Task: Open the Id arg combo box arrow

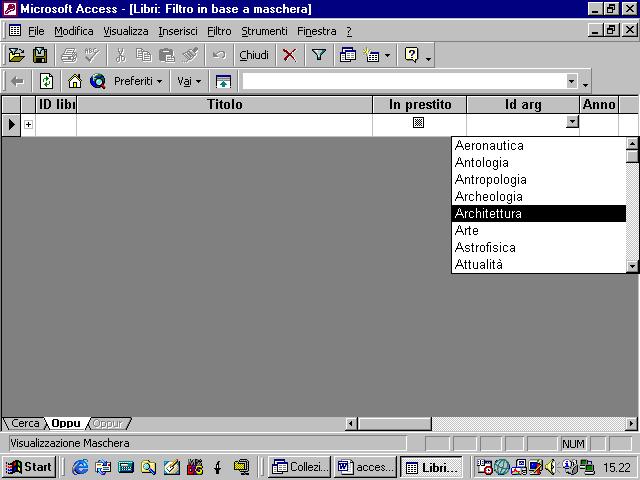Action: click(572, 122)
